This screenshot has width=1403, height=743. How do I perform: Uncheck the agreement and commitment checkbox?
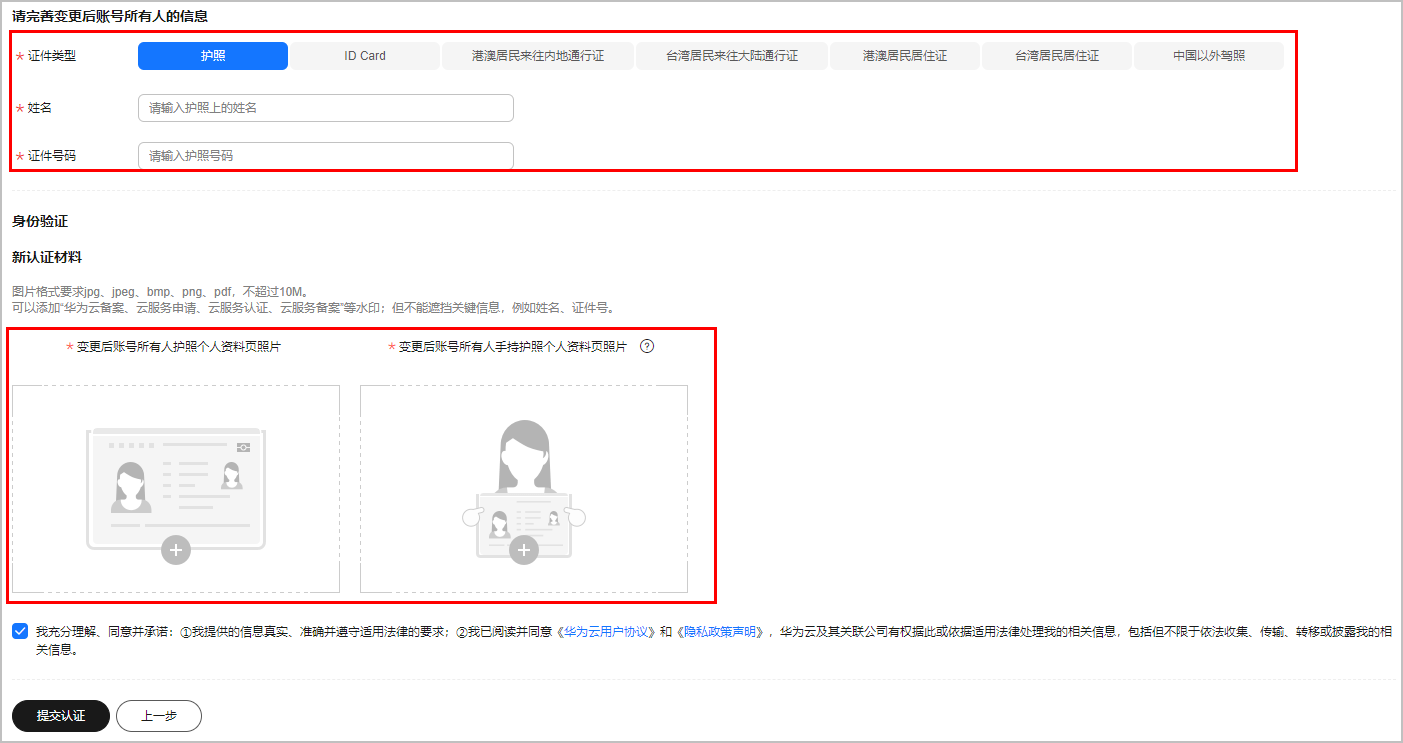(x=20, y=631)
